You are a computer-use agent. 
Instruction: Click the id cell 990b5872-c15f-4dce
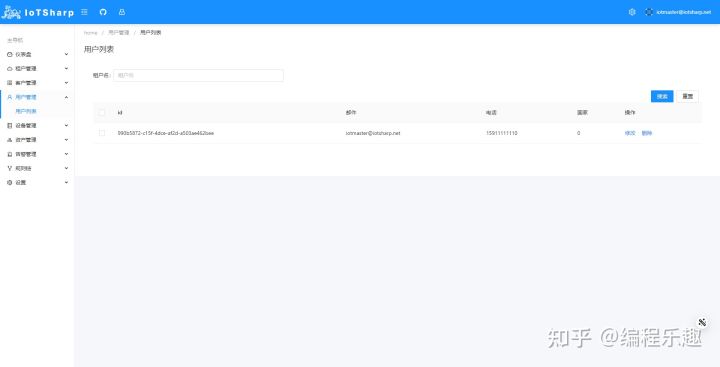(x=166, y=133)
